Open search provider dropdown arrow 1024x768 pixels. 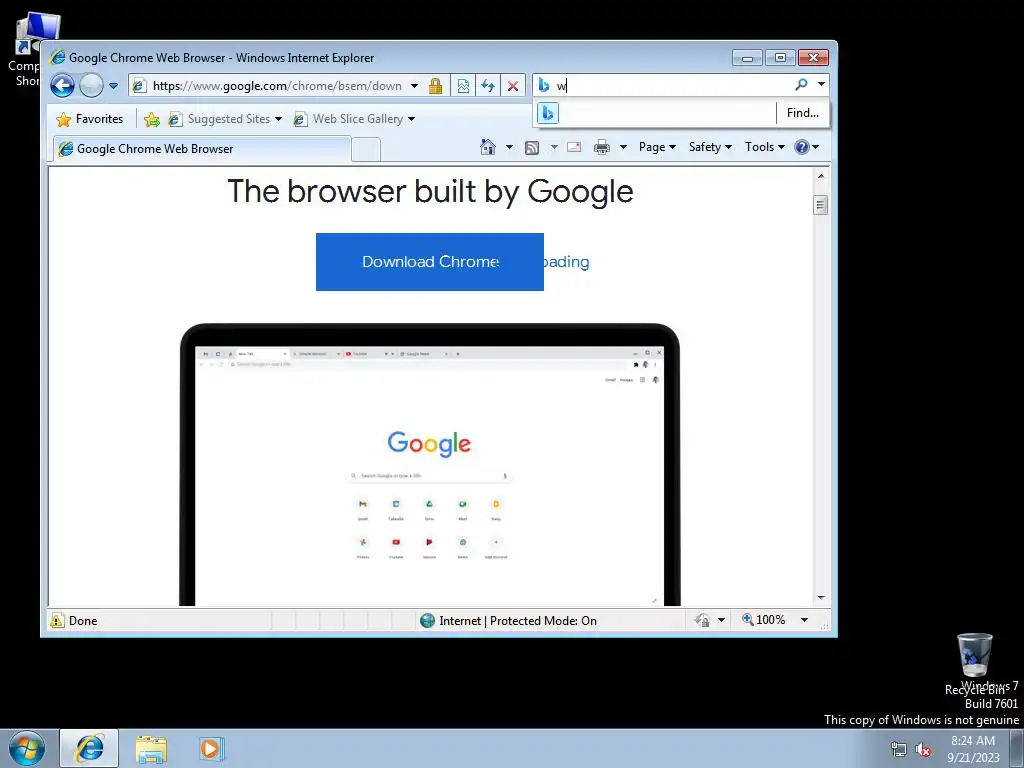pyautogui.click(x=821, y=84)
